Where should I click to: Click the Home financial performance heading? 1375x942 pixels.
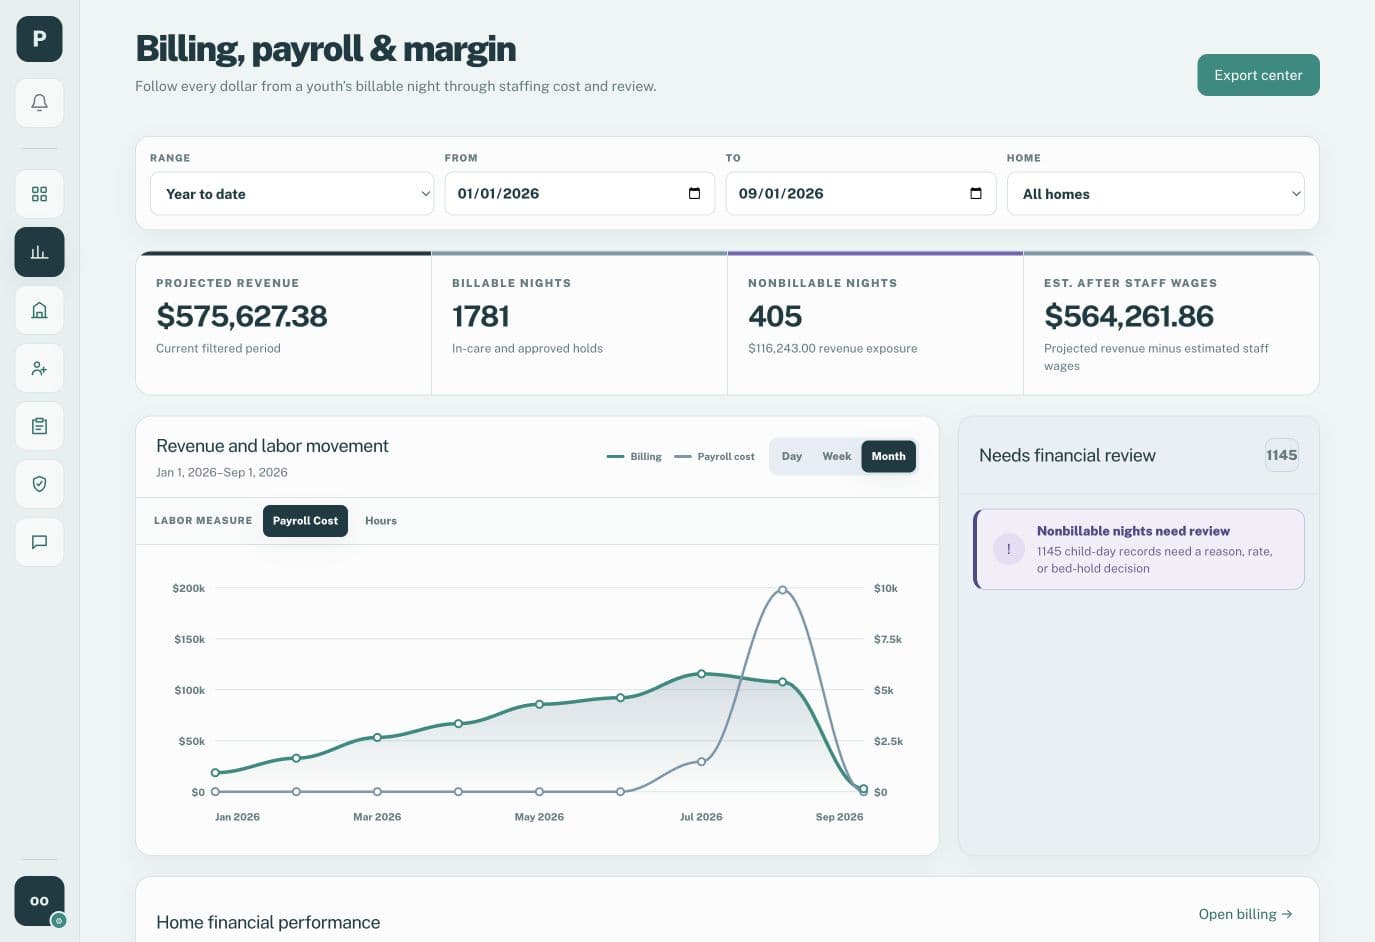click(268, 922)
